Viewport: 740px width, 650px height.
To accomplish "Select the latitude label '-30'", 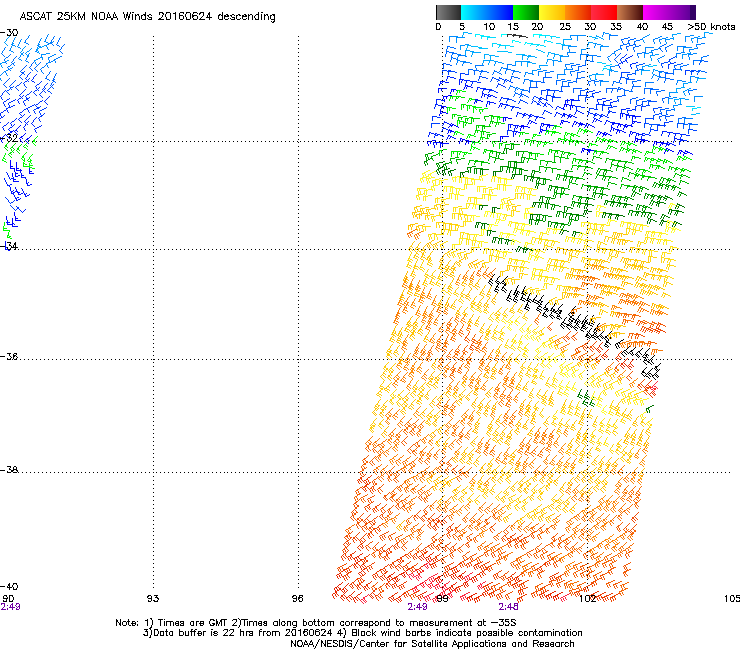I will pyautogui.click(x=9, y=33).
